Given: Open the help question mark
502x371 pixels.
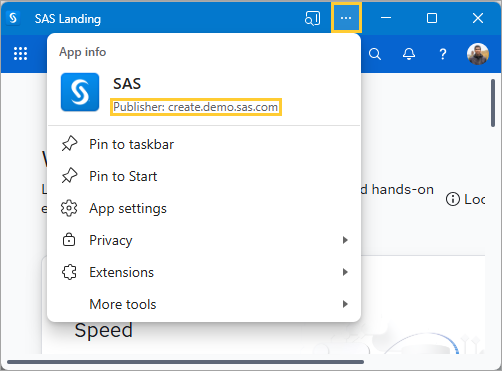Looking at the screenshot, I should 443,54.
